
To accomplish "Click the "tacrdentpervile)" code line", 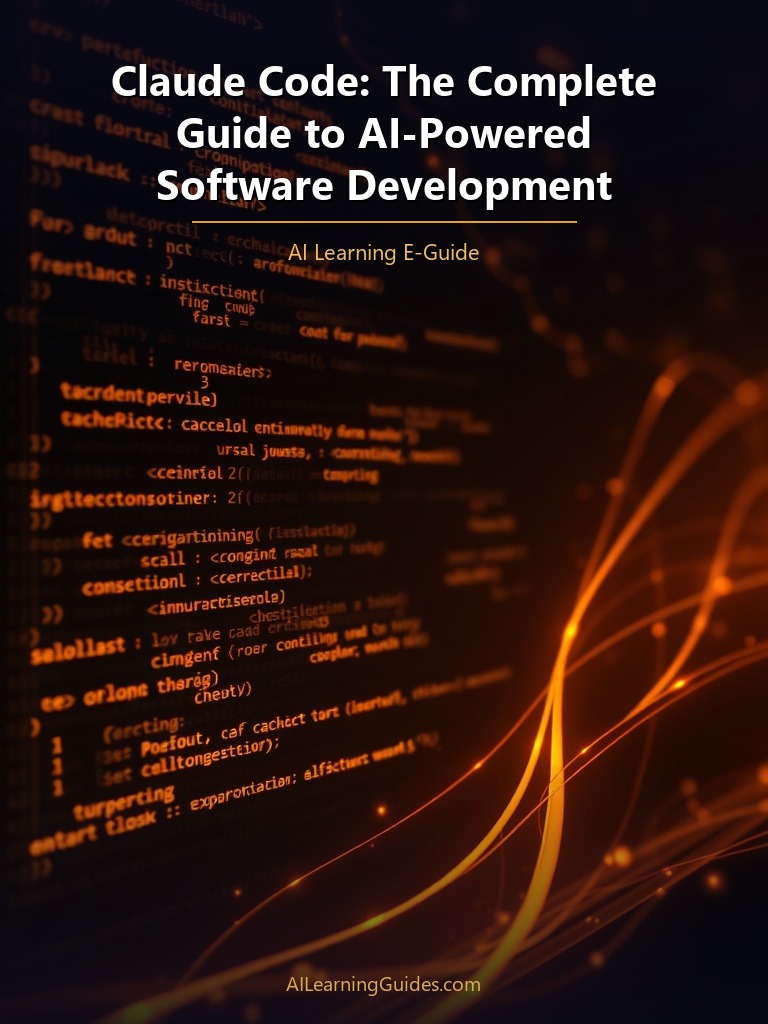I will [x=139, y=395].
